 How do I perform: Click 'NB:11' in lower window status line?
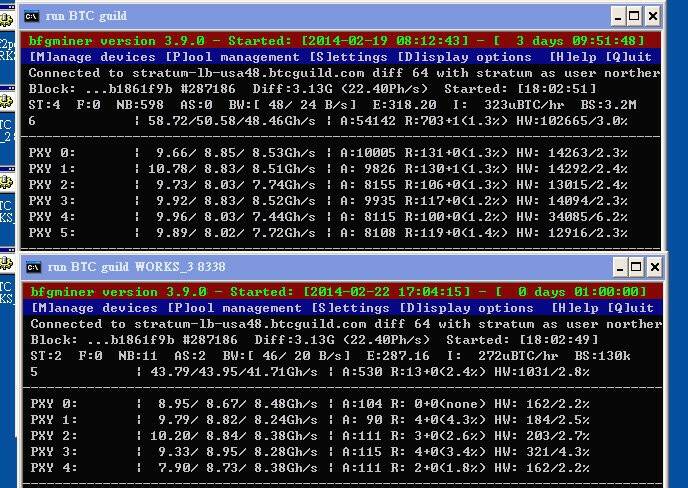(138, 356)
